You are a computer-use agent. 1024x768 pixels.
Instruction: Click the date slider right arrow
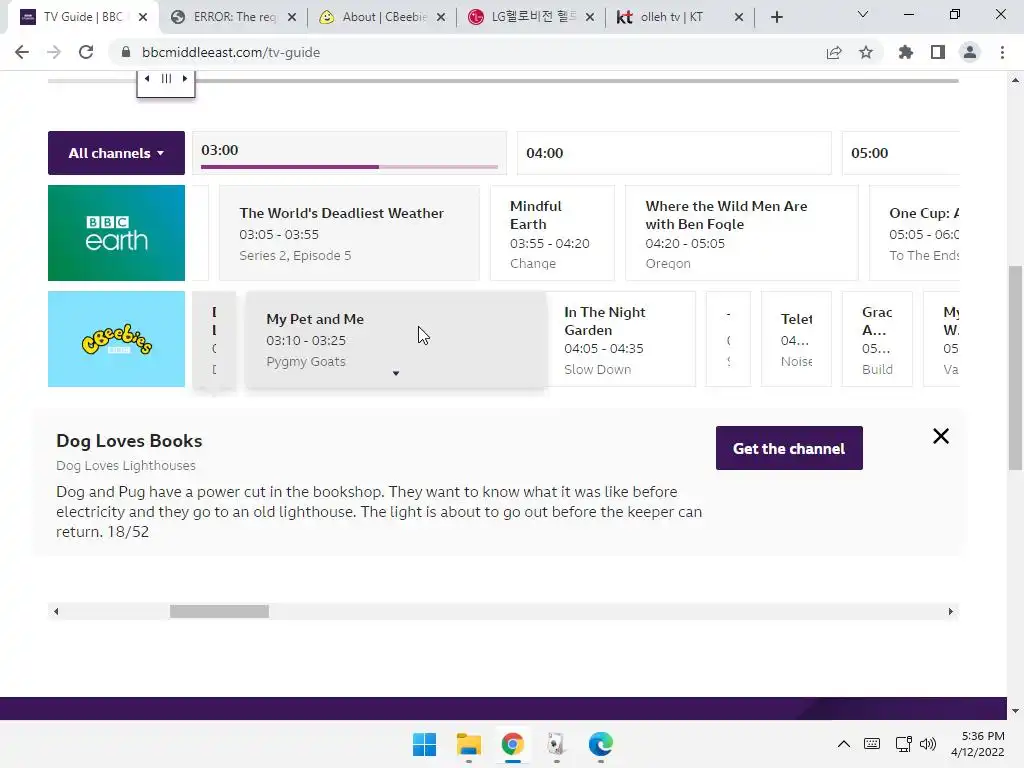coord(185,78)
